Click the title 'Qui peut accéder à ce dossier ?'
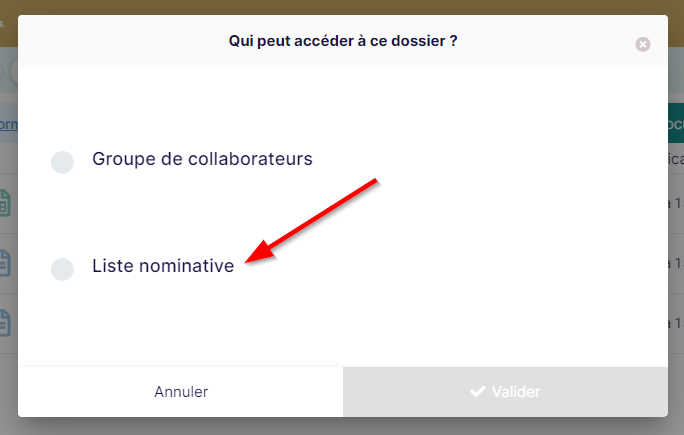Viewport: 684px width, 435px height. pos(343,41)
